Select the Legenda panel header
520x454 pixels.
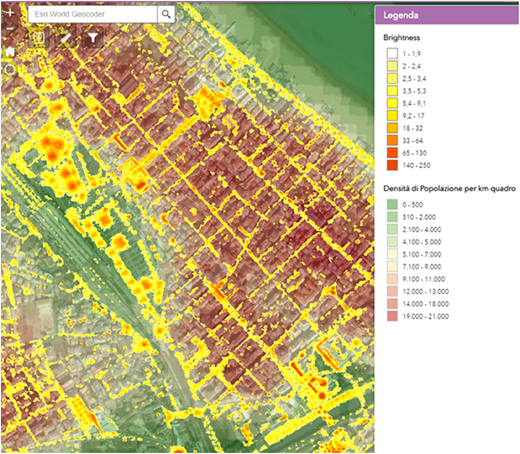click(447, 15)
